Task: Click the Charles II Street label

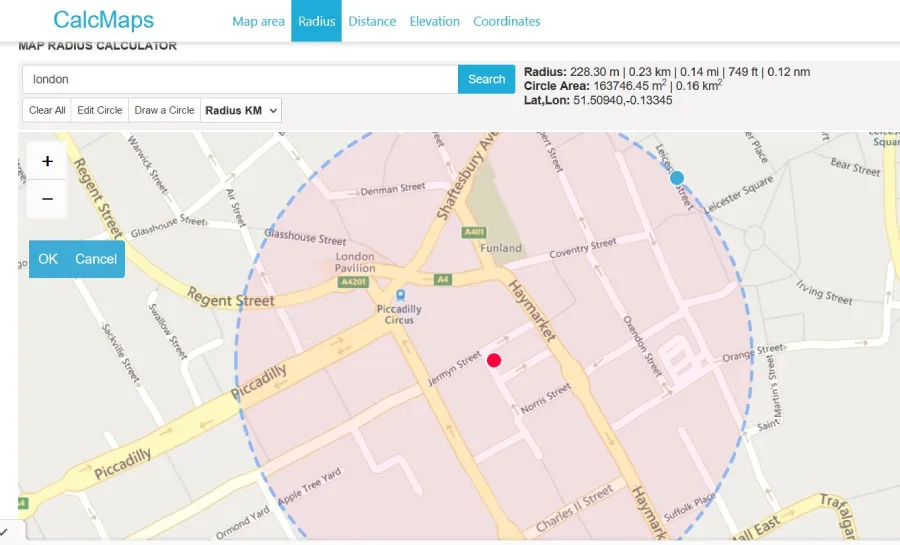Action: click(575, 507)
